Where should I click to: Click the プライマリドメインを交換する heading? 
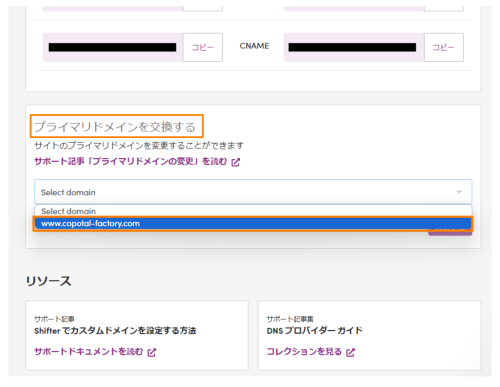tap(115, 127)
